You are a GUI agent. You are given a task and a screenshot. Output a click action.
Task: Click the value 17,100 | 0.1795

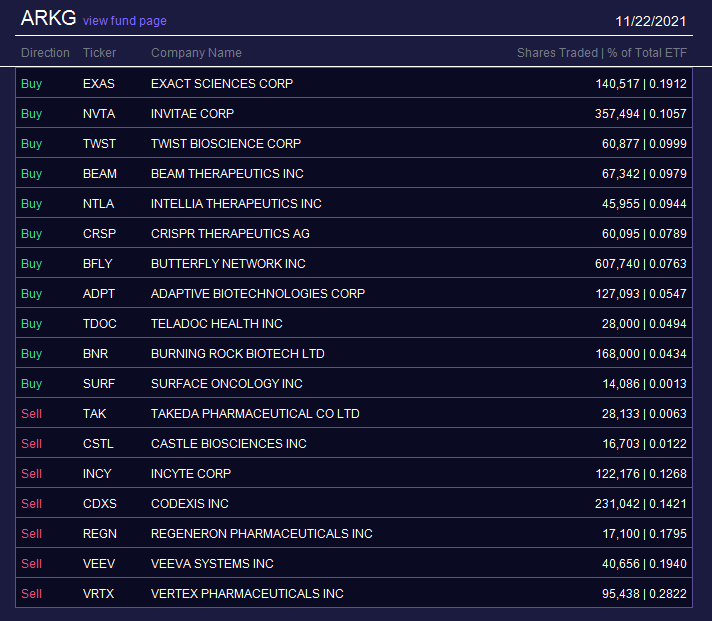click(644, 533)
